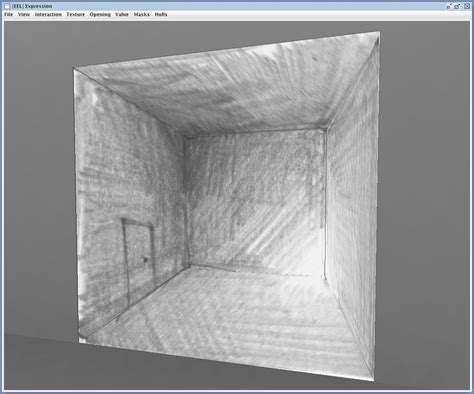
Task: Click the window icon in the title bar
Action: pyautogui.click(x=7, y=6)
